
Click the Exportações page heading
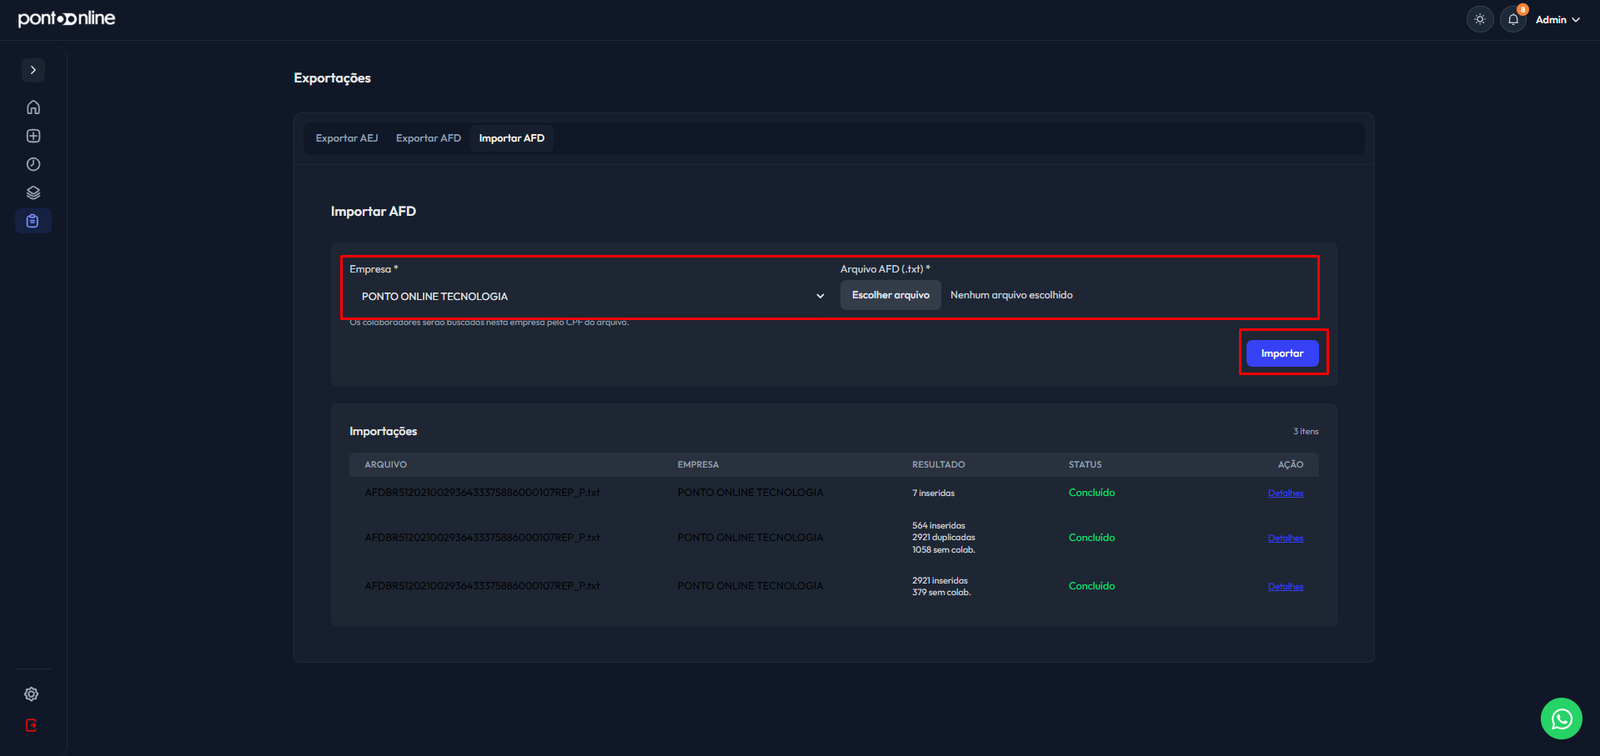[x=332, y=78]
